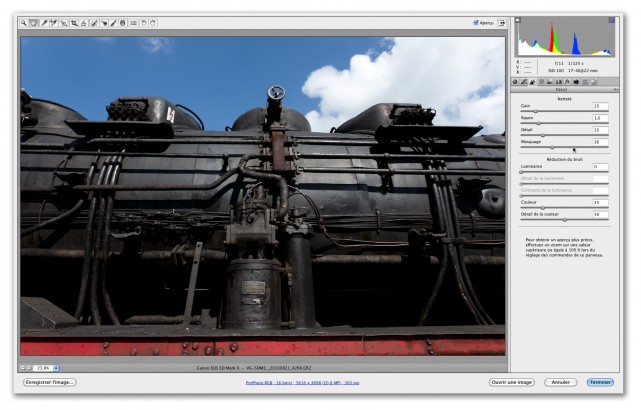Open the Snapshots panel tab
This screenshot has width=641, height=410.
[x=593, y=82]
